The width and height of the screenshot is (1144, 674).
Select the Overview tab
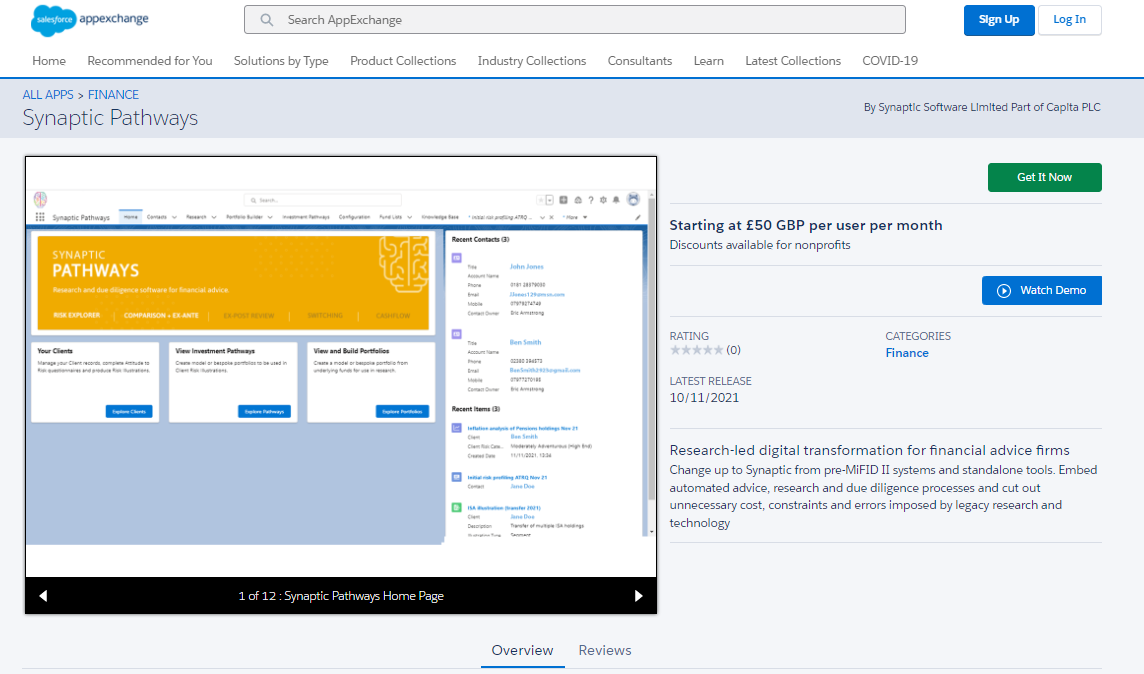coord(522,650)
